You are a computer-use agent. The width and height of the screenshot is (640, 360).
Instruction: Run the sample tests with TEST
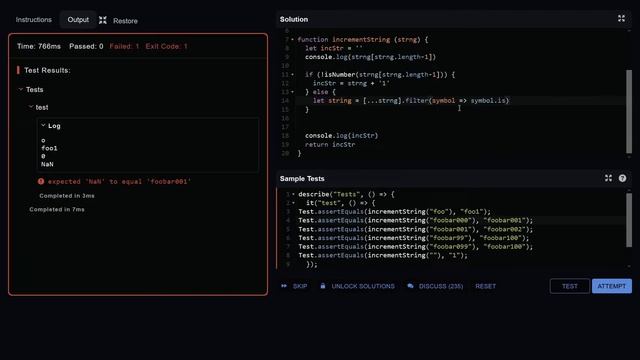[x=569, y=286]
